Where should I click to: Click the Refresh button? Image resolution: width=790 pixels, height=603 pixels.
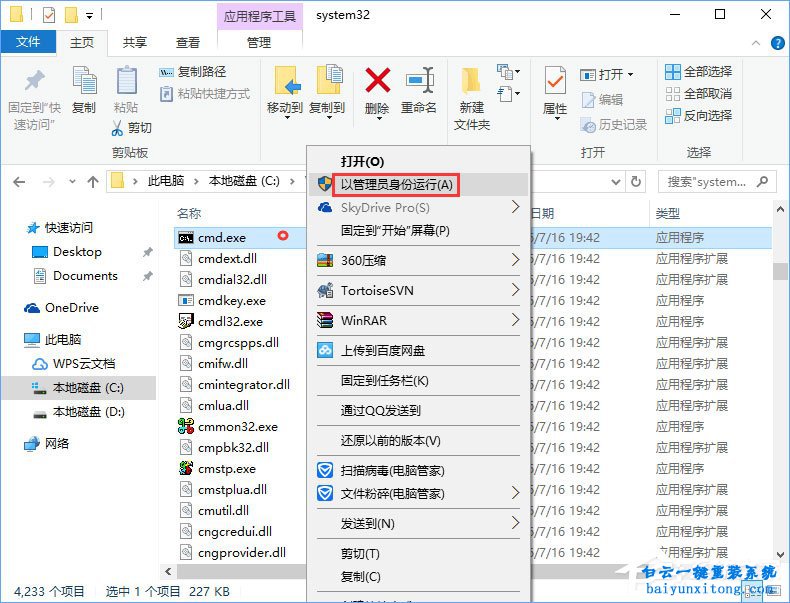click(x=636, y=181)
